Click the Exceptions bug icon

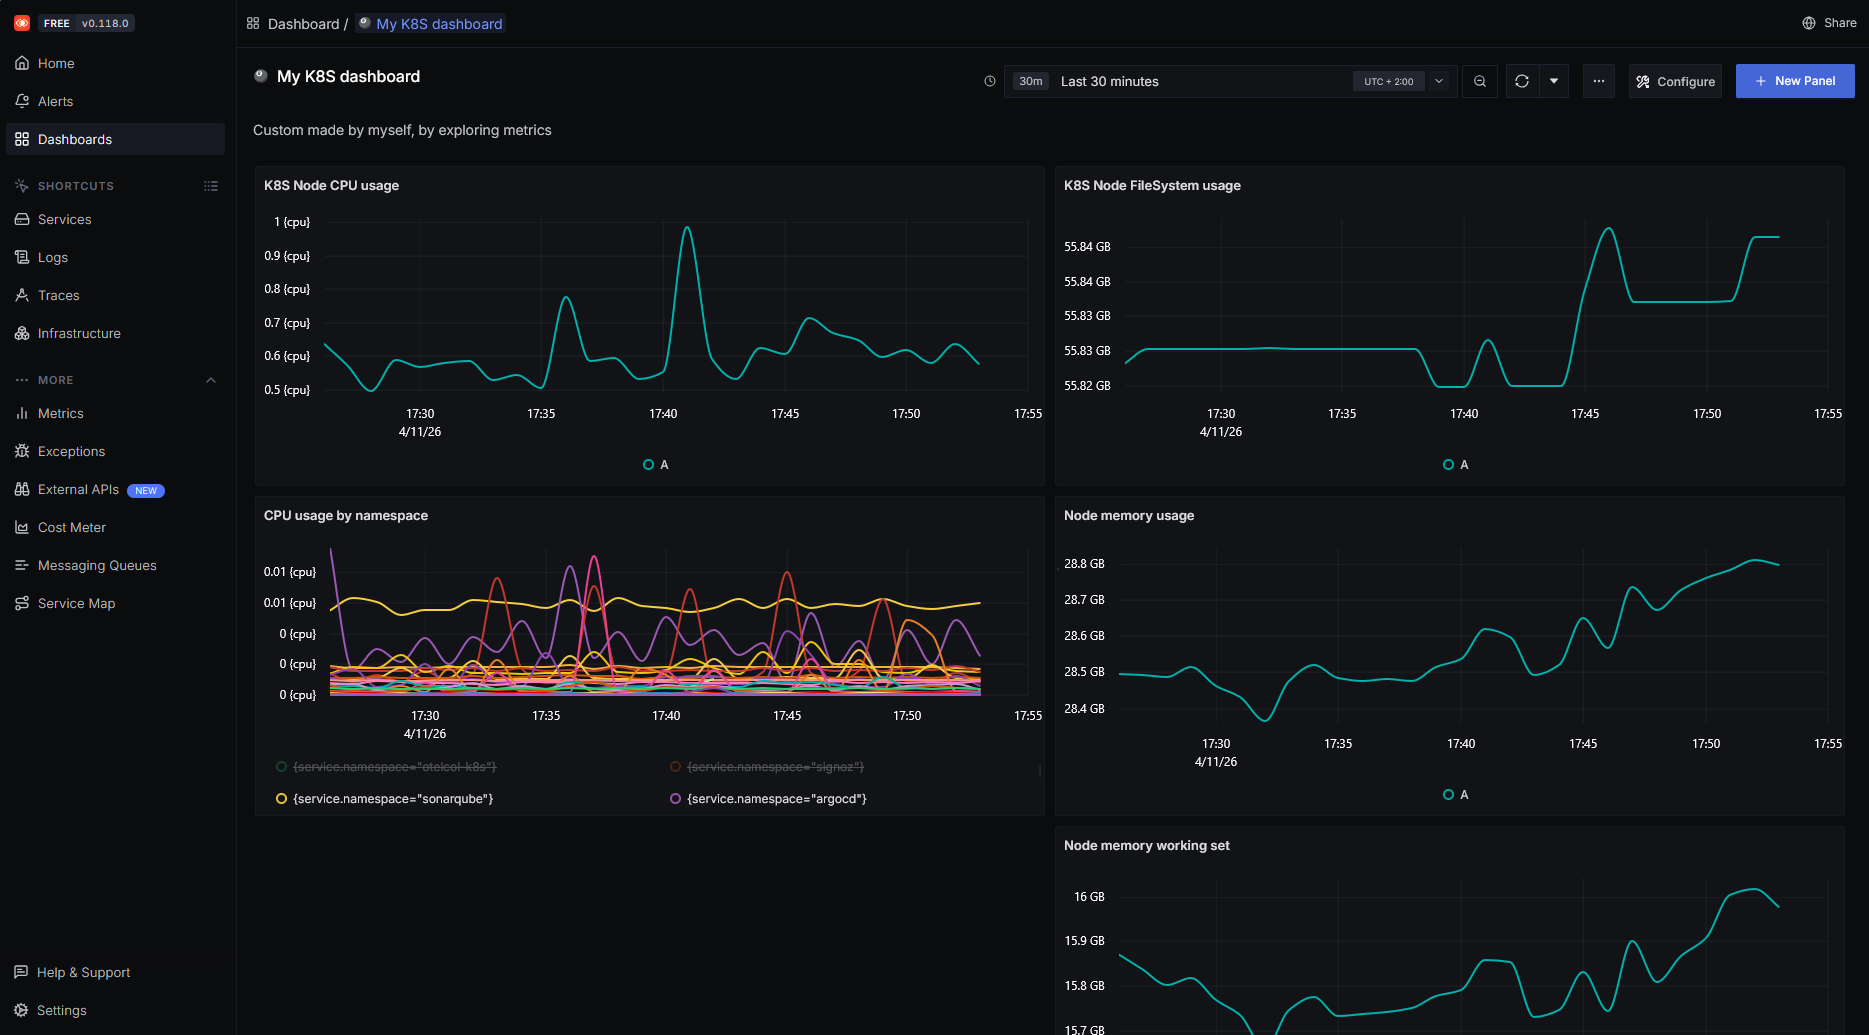[x=22, y=451]
